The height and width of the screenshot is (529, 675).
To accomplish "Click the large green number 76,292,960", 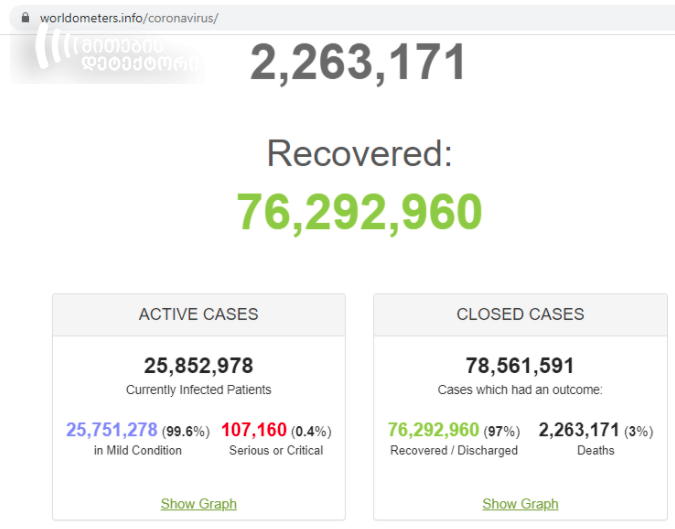I will [359, 212].
